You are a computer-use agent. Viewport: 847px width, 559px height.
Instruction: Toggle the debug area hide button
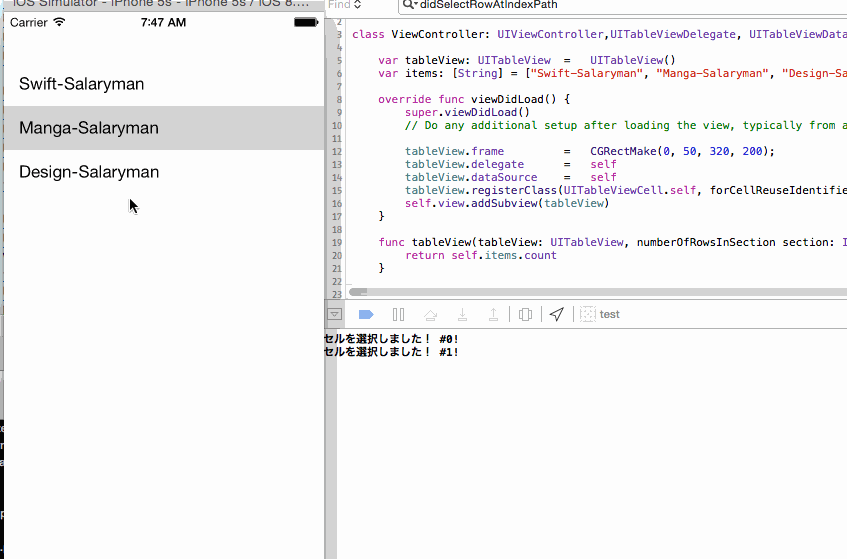tap(334, 314)
